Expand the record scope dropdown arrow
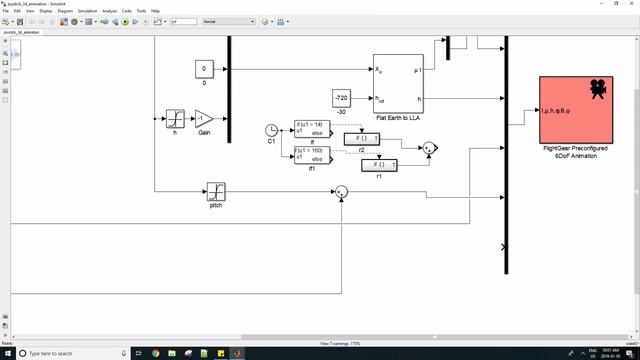This screenshot has width=640, height=360. pyautogui.click(x=165, y=22)
